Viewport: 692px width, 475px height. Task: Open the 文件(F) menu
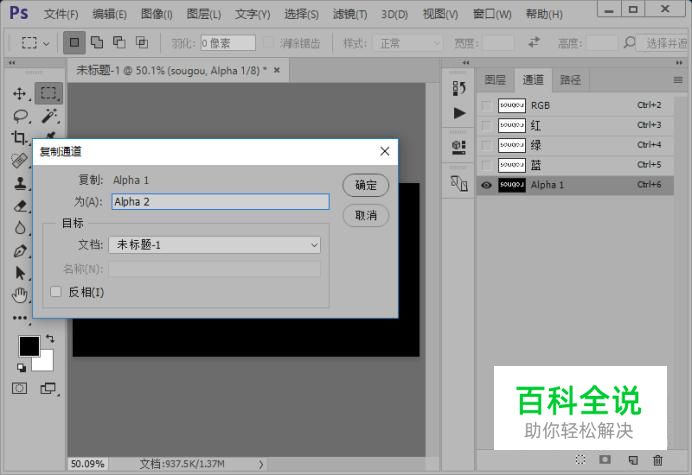(x=61, y=14)
